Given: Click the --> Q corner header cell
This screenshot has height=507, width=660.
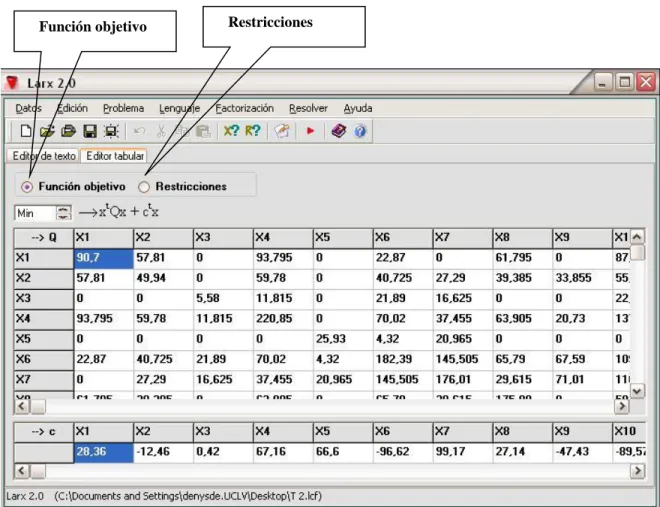Looking at the screenshot, I should coord(44,238).
